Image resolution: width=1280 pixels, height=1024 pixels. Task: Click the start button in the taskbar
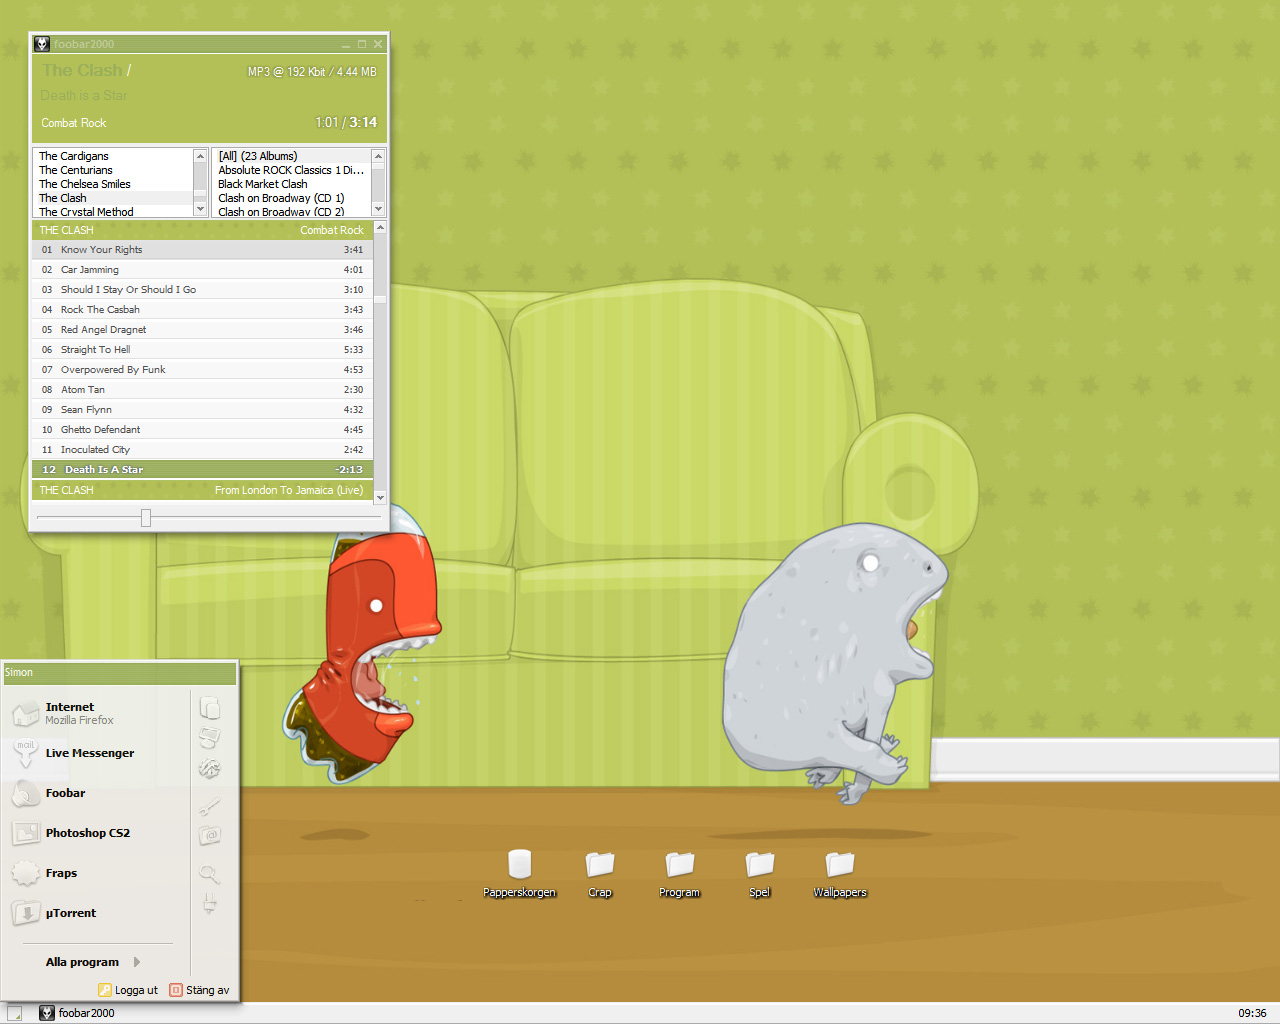tap(15, 1013)
